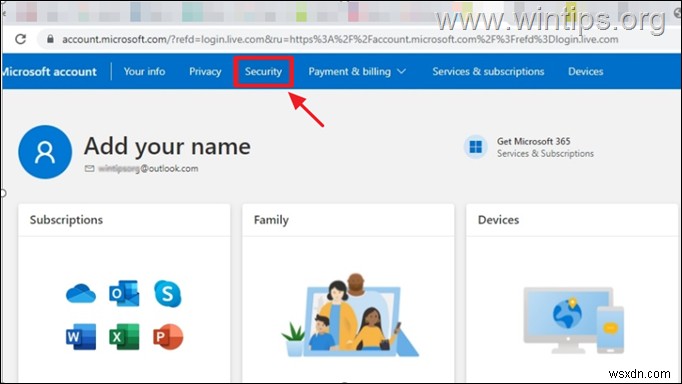Viewport: 682px width, 384px height.
Task: Click the Excel icon
Action: [x=124, y=337]
